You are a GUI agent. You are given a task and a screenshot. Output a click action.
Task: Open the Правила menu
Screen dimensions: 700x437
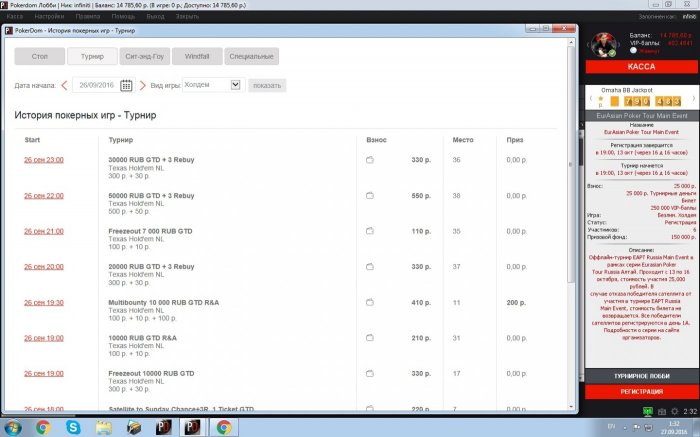click(x=88, y=17)
